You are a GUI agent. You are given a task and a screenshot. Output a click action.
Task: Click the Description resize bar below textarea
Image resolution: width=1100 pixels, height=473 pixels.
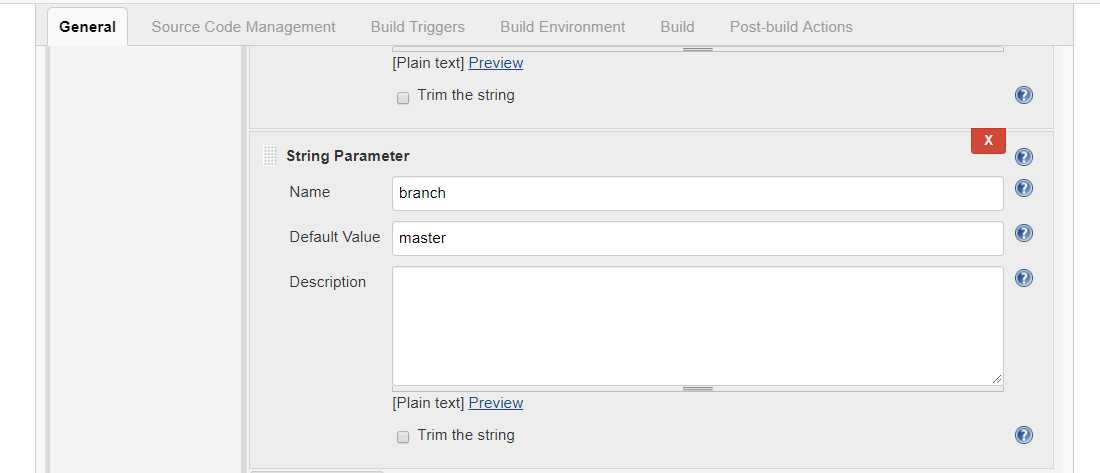pyautogui.click(x=697, y=388)
